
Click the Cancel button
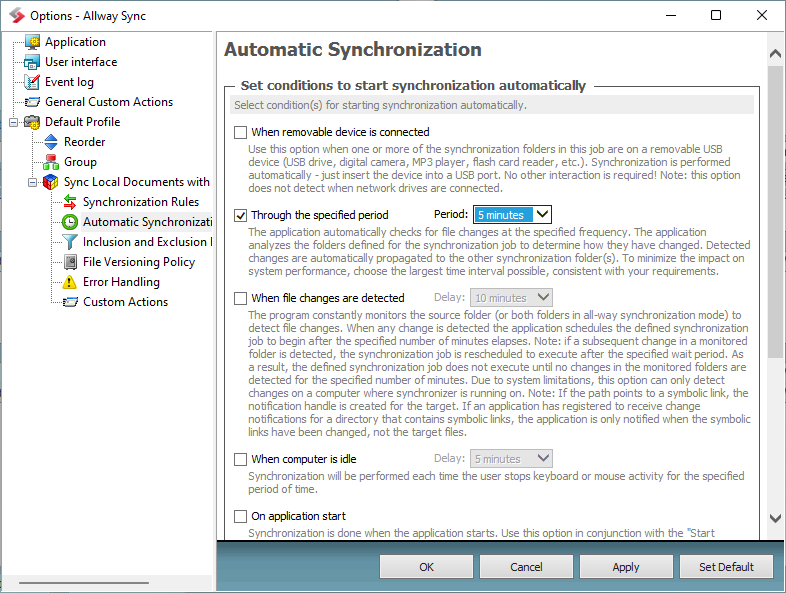(526, 567)
